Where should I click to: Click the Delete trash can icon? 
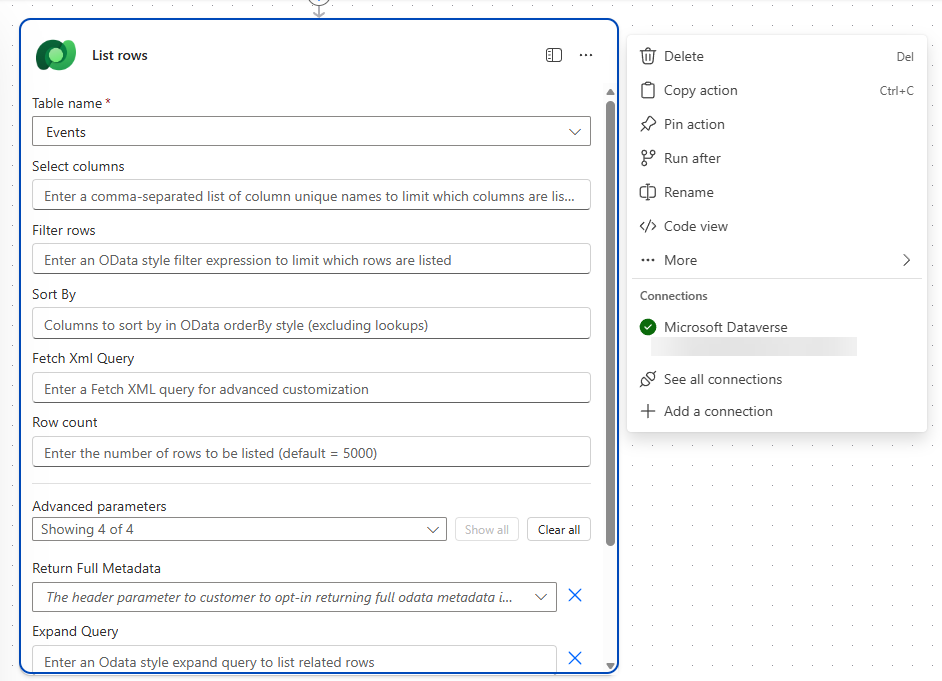point(648,56)
